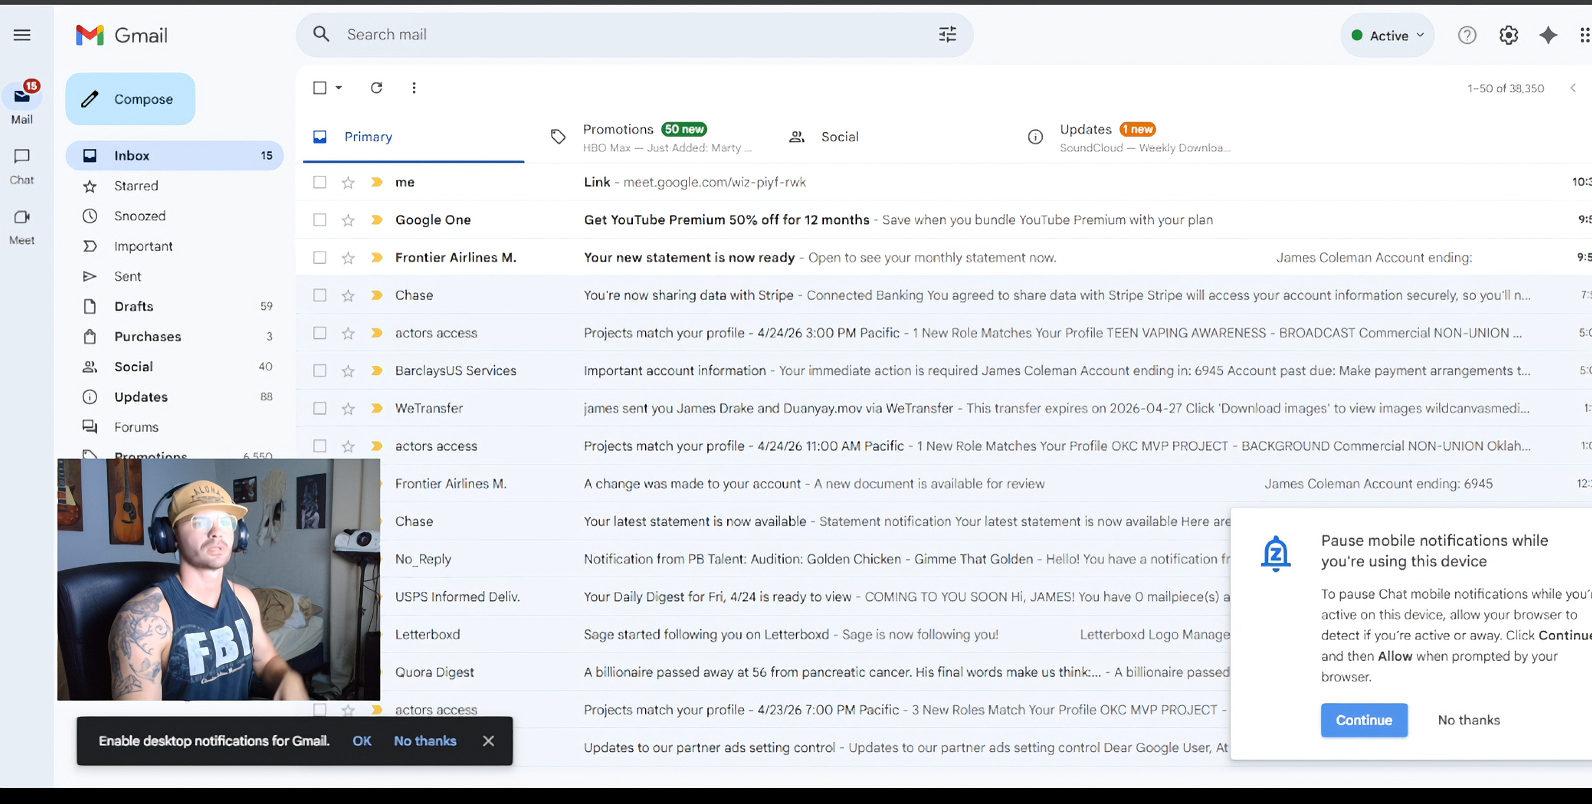Select the Chase Stripe email checkbox
Viewport: 1592px width, 804px height.
pyautogui.click(x=320, y=295)
